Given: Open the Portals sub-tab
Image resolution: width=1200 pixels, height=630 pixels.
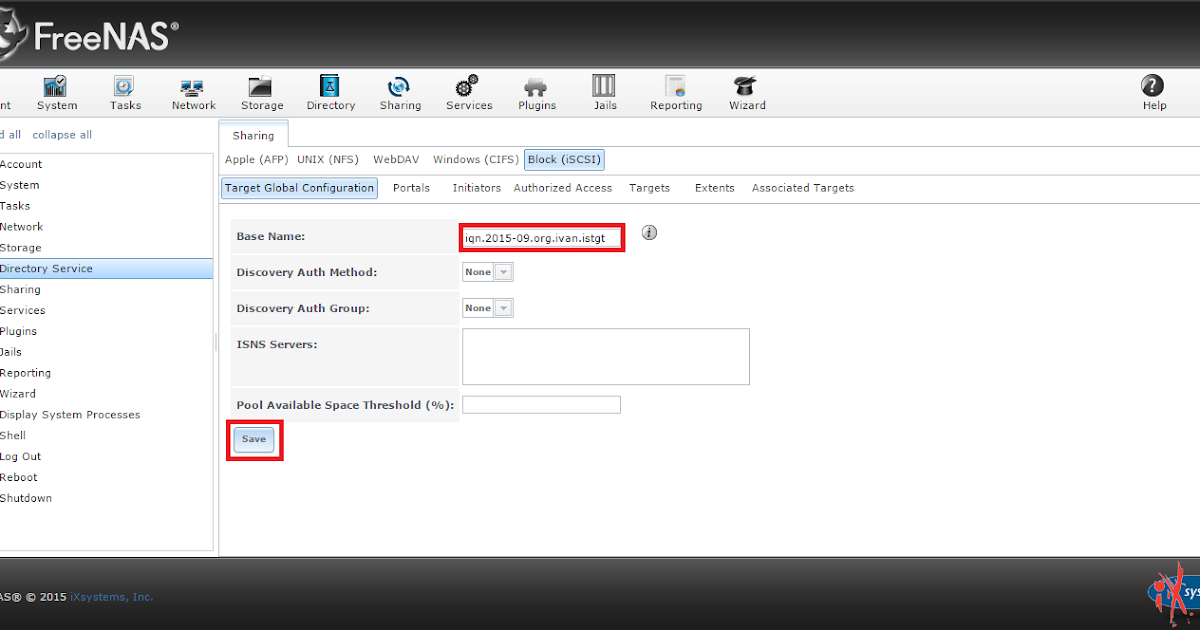Looking at the screenshot, I should 411,187.
